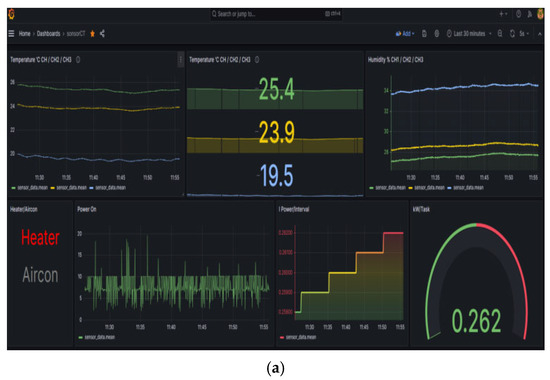Screen dimensions: 550x380
Task: Go to Home breadcrumb
Action: tap(25, 34)
